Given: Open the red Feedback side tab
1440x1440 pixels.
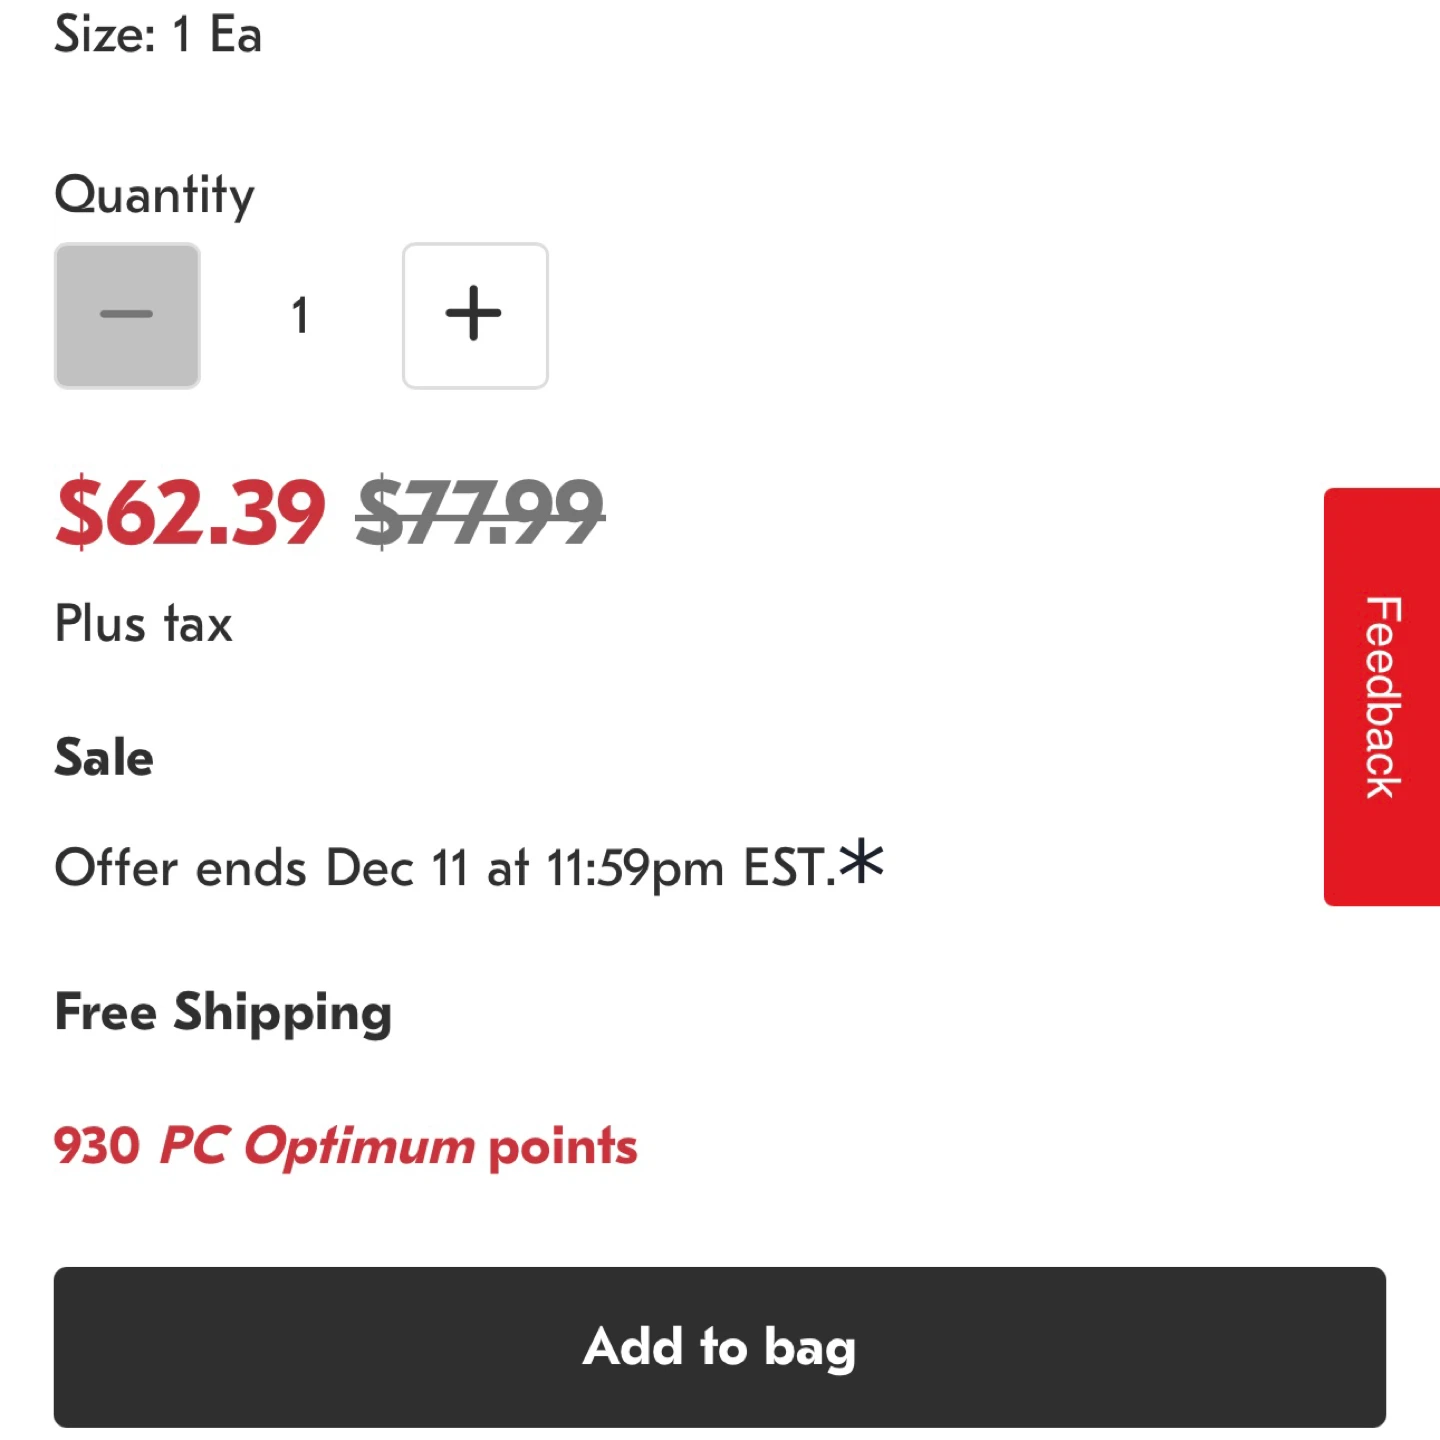Looking at the screenshot, I should tap(1382, 697).
